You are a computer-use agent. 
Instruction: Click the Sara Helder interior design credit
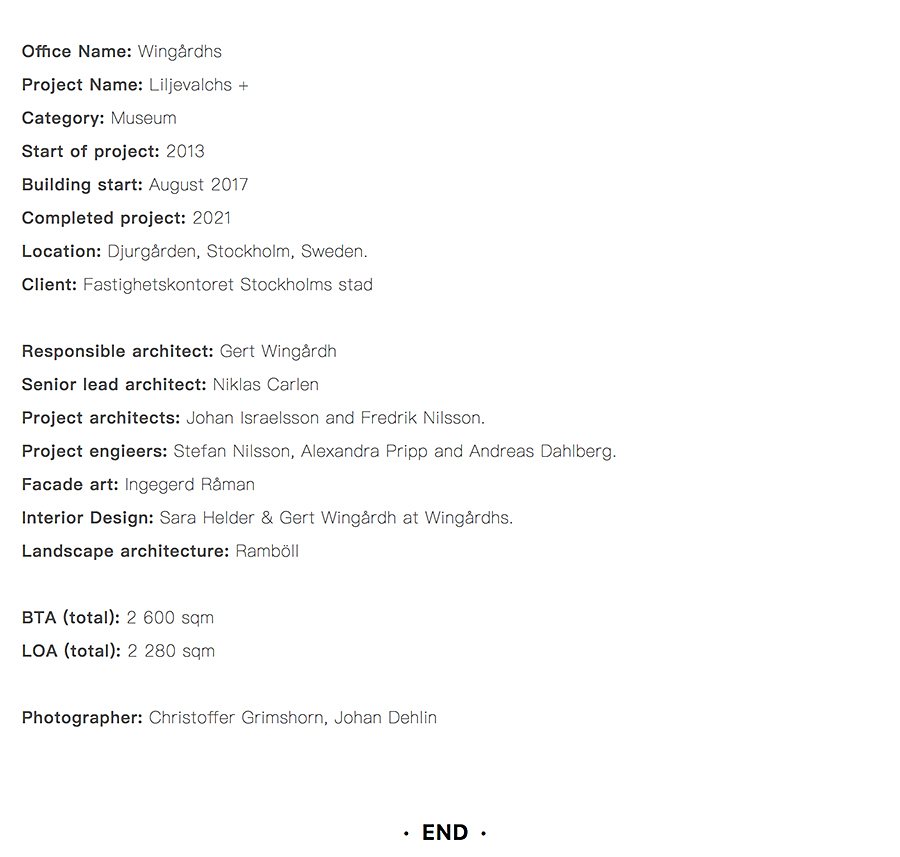[336, 518]
